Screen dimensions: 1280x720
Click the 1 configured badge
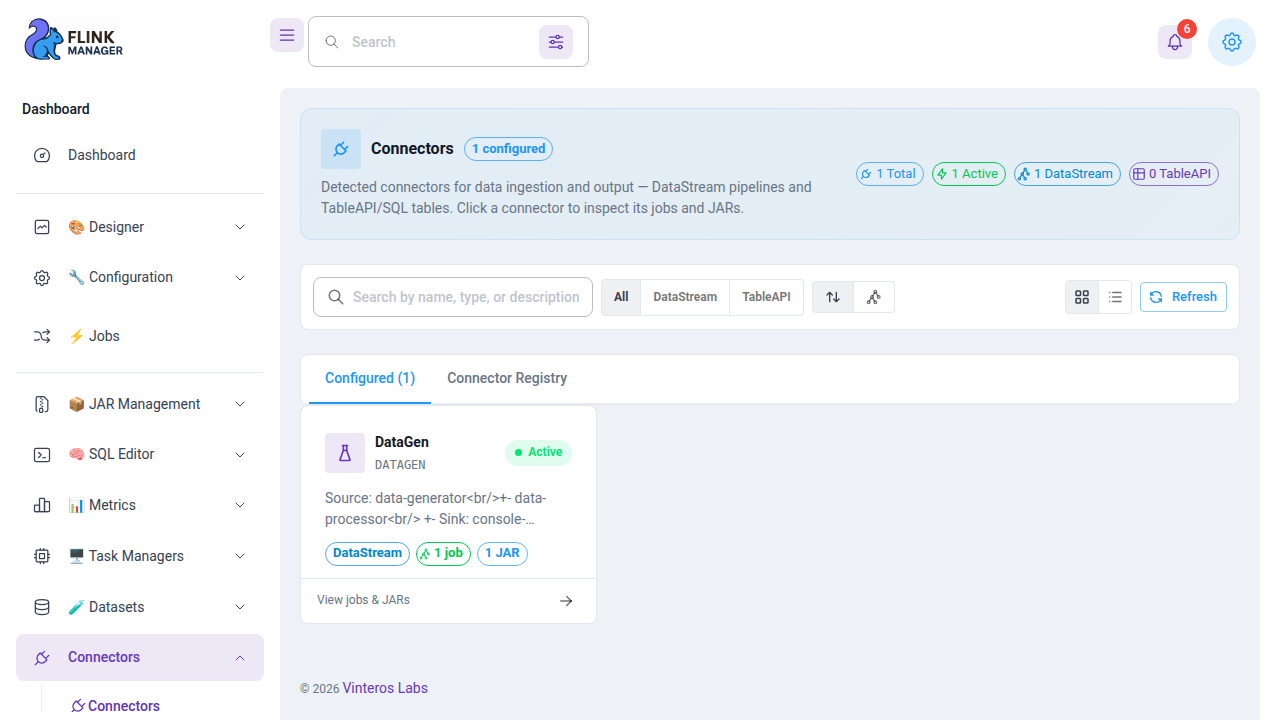coord(508,149)
